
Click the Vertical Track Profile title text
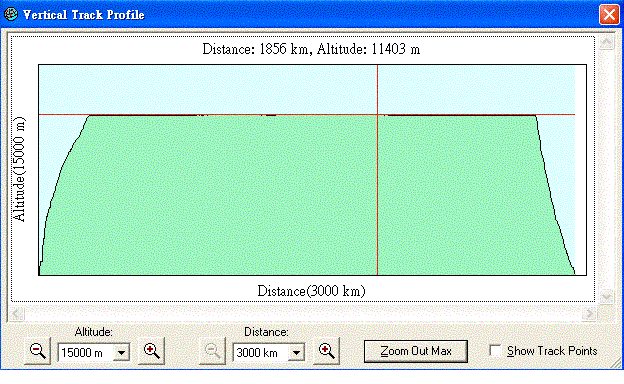click(x=84, y=15)
